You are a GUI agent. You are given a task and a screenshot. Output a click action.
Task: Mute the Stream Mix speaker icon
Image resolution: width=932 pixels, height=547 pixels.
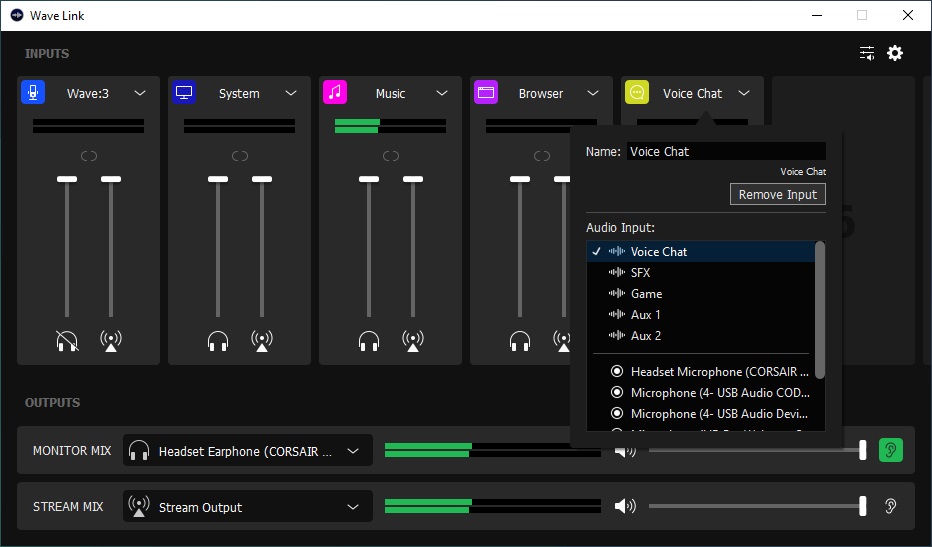click(625, 506)
